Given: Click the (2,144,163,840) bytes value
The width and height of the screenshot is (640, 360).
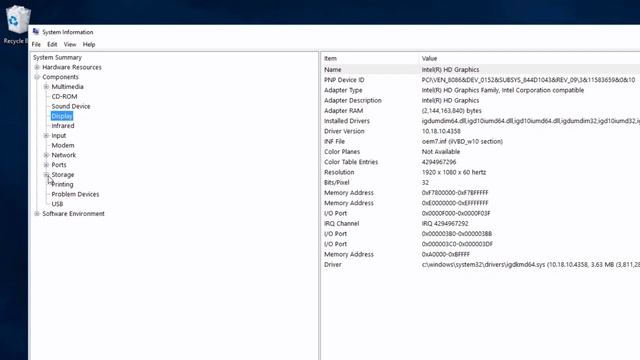Looking at the screenshot, I should (x=452, y=111).
